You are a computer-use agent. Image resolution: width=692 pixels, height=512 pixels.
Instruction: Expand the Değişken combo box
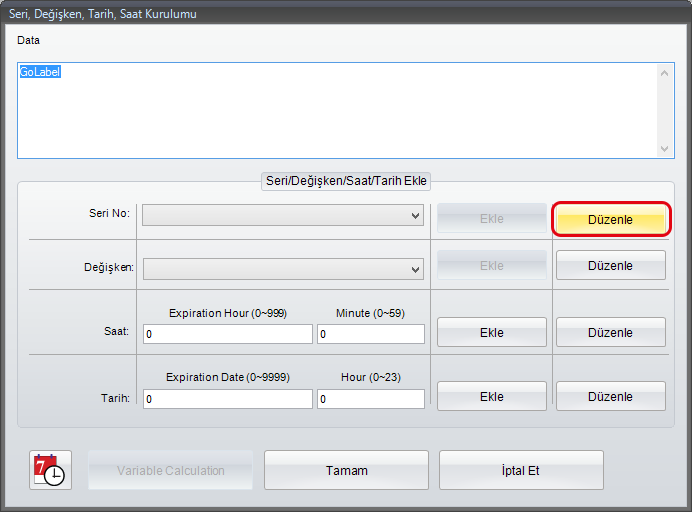283,269
